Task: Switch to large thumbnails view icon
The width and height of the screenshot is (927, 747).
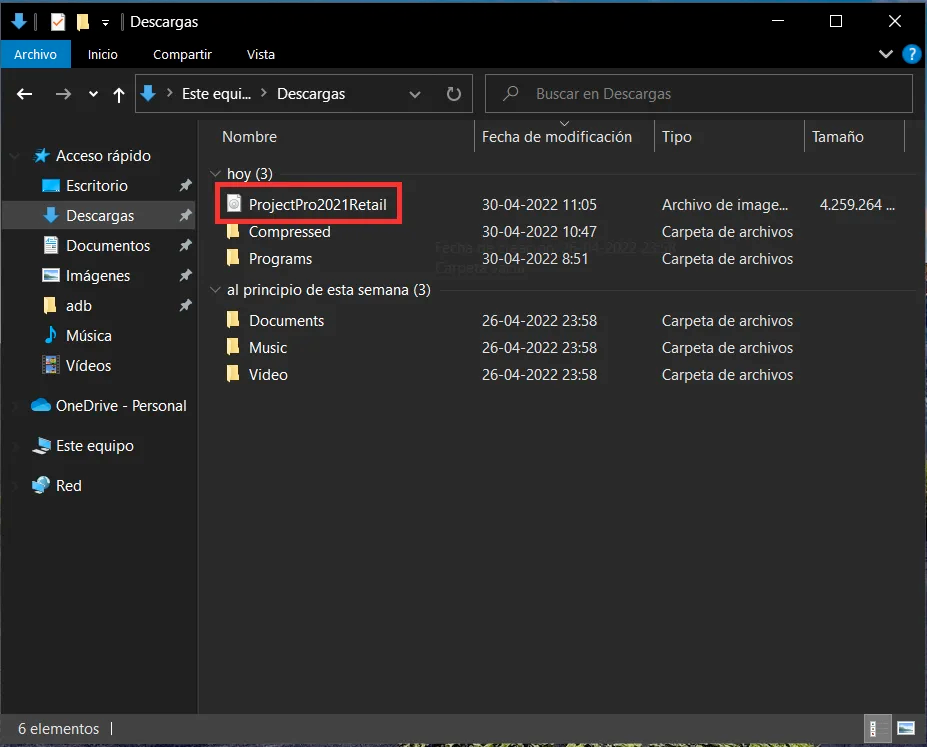Action: click(906, 729)
